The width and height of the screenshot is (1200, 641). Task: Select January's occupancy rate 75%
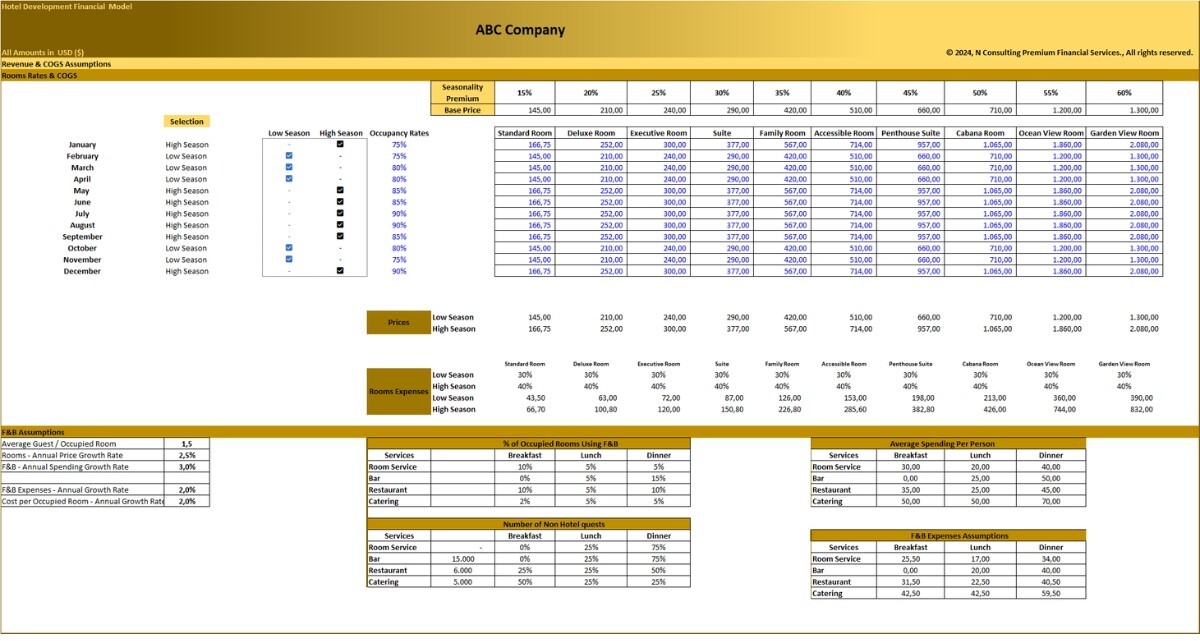[x=399, y=144]
